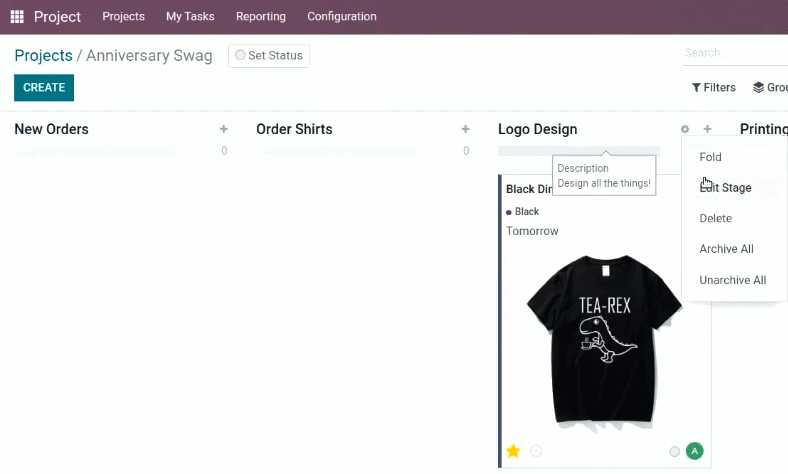Click the CREATE button
Viewport: 788px width, 474px height.
click(x=44, y=87)
